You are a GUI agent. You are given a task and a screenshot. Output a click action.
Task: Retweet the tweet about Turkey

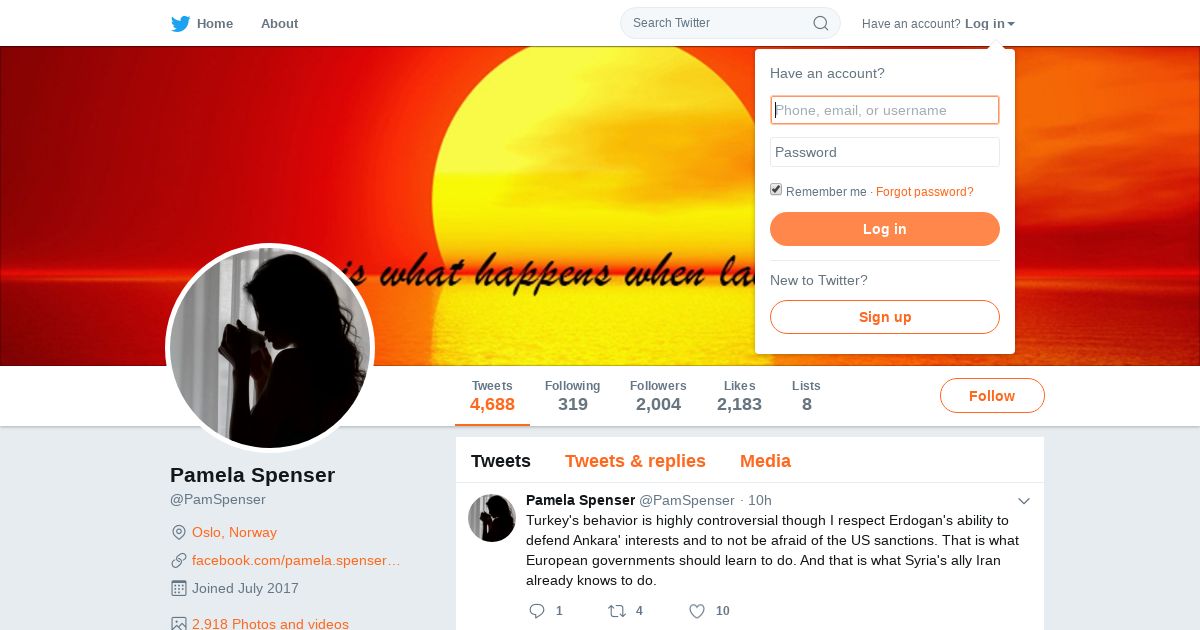tap(617, 611)
